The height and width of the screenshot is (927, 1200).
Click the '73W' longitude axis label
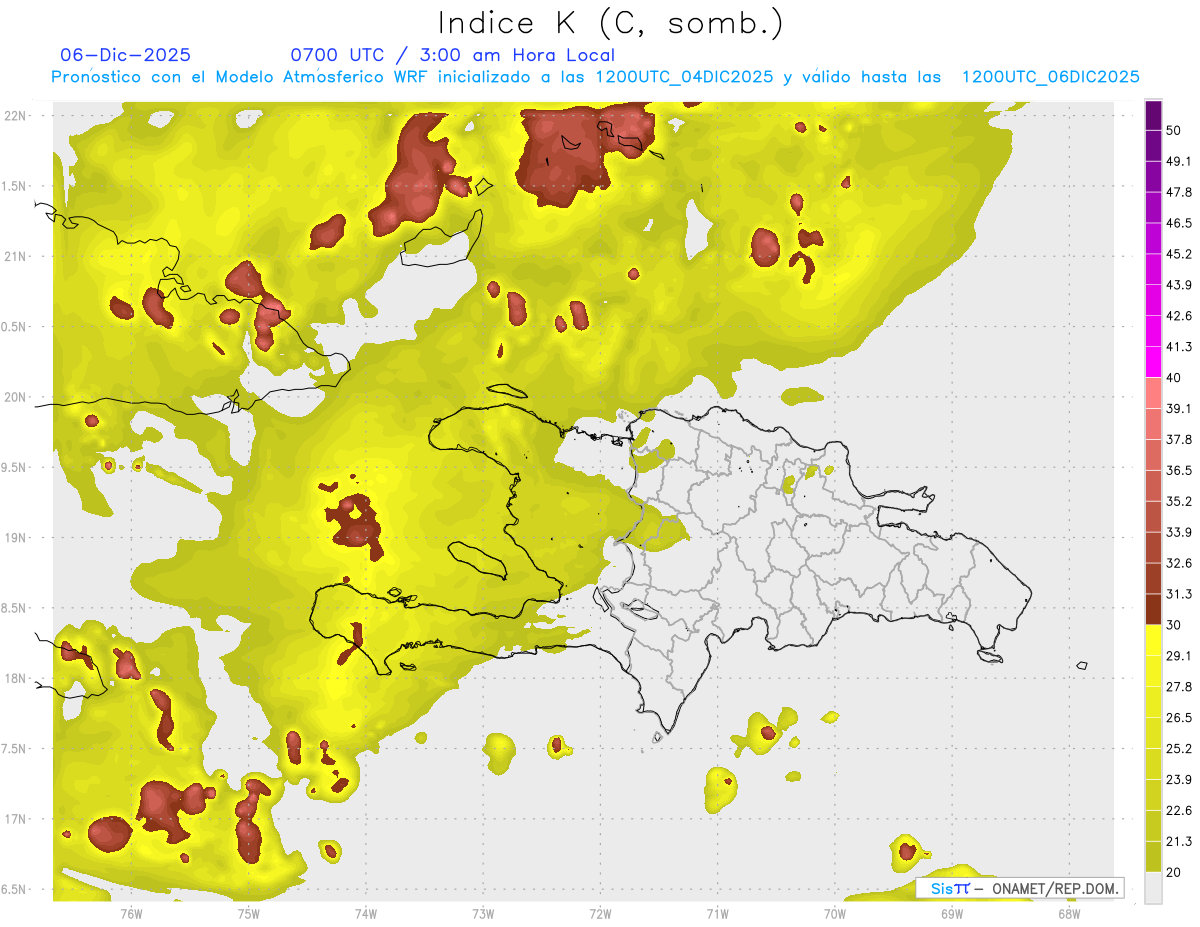[483, 913]
